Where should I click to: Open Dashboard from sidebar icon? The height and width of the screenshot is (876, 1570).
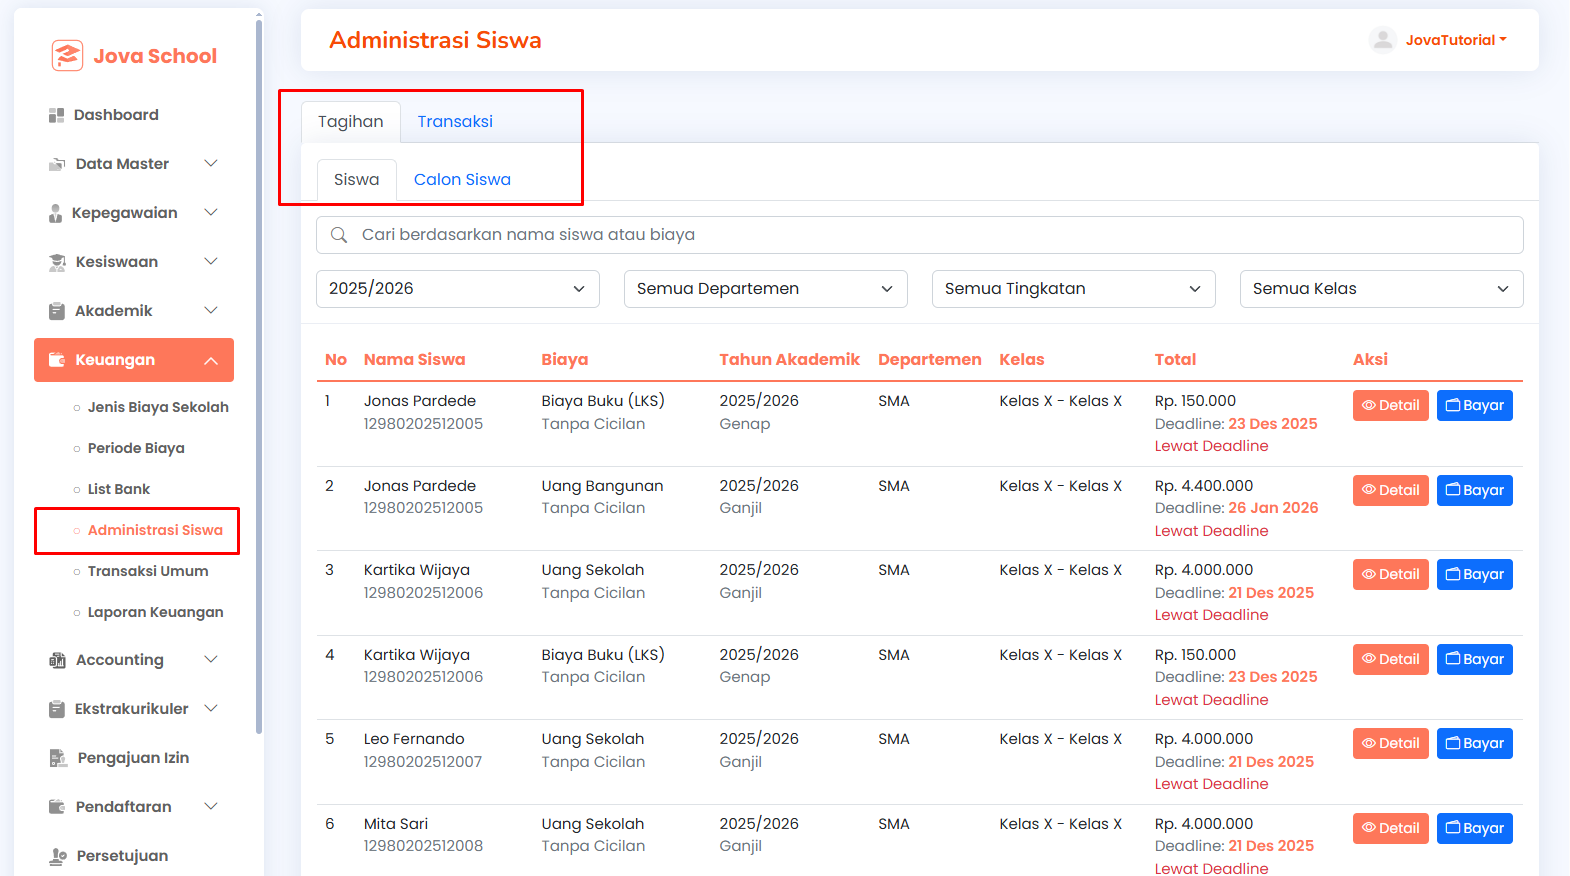pyautogui.click(x=56, y=115)
